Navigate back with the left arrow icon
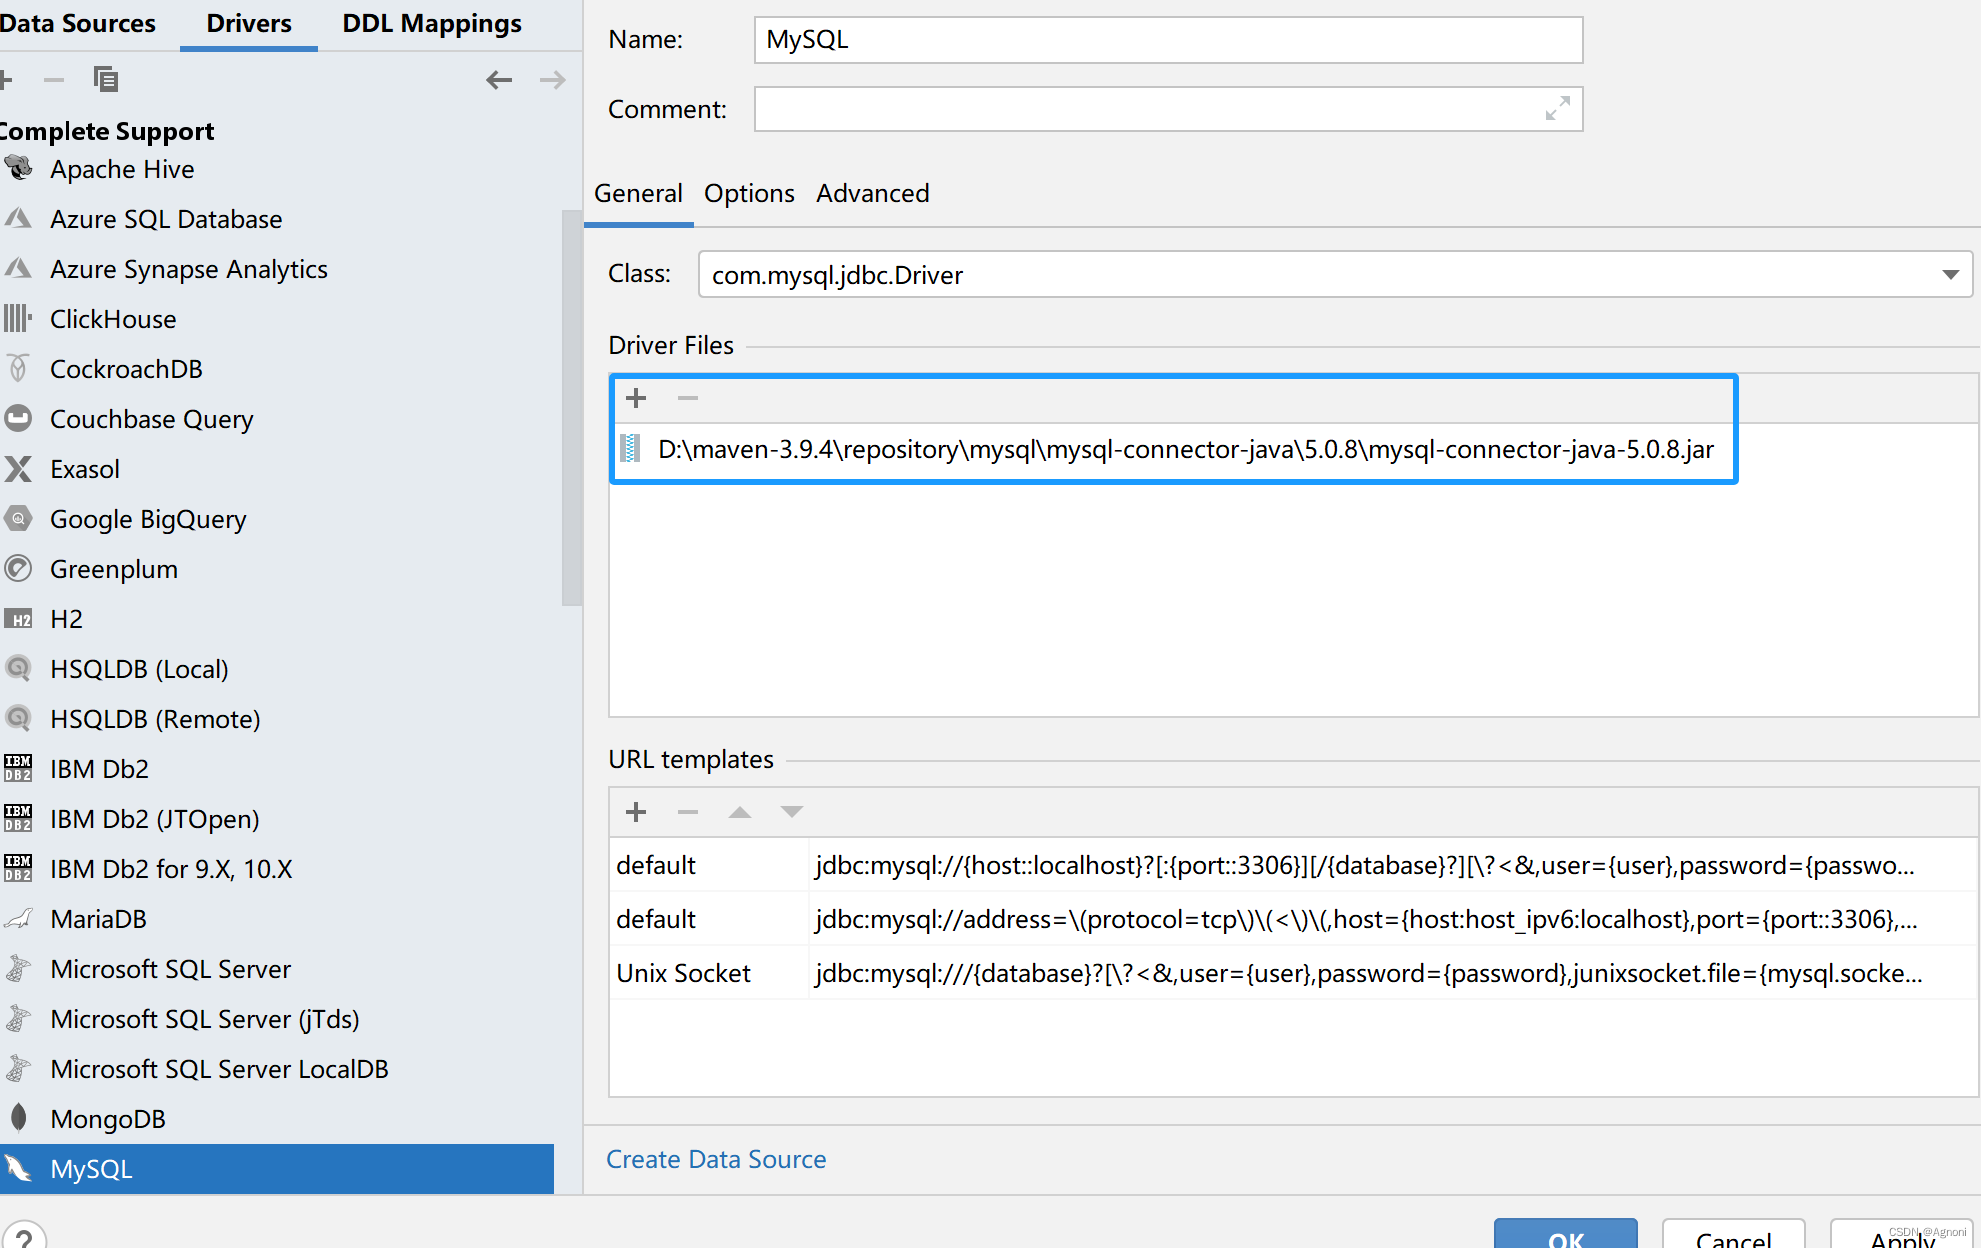1981x1248 pixels. (498, 80)
